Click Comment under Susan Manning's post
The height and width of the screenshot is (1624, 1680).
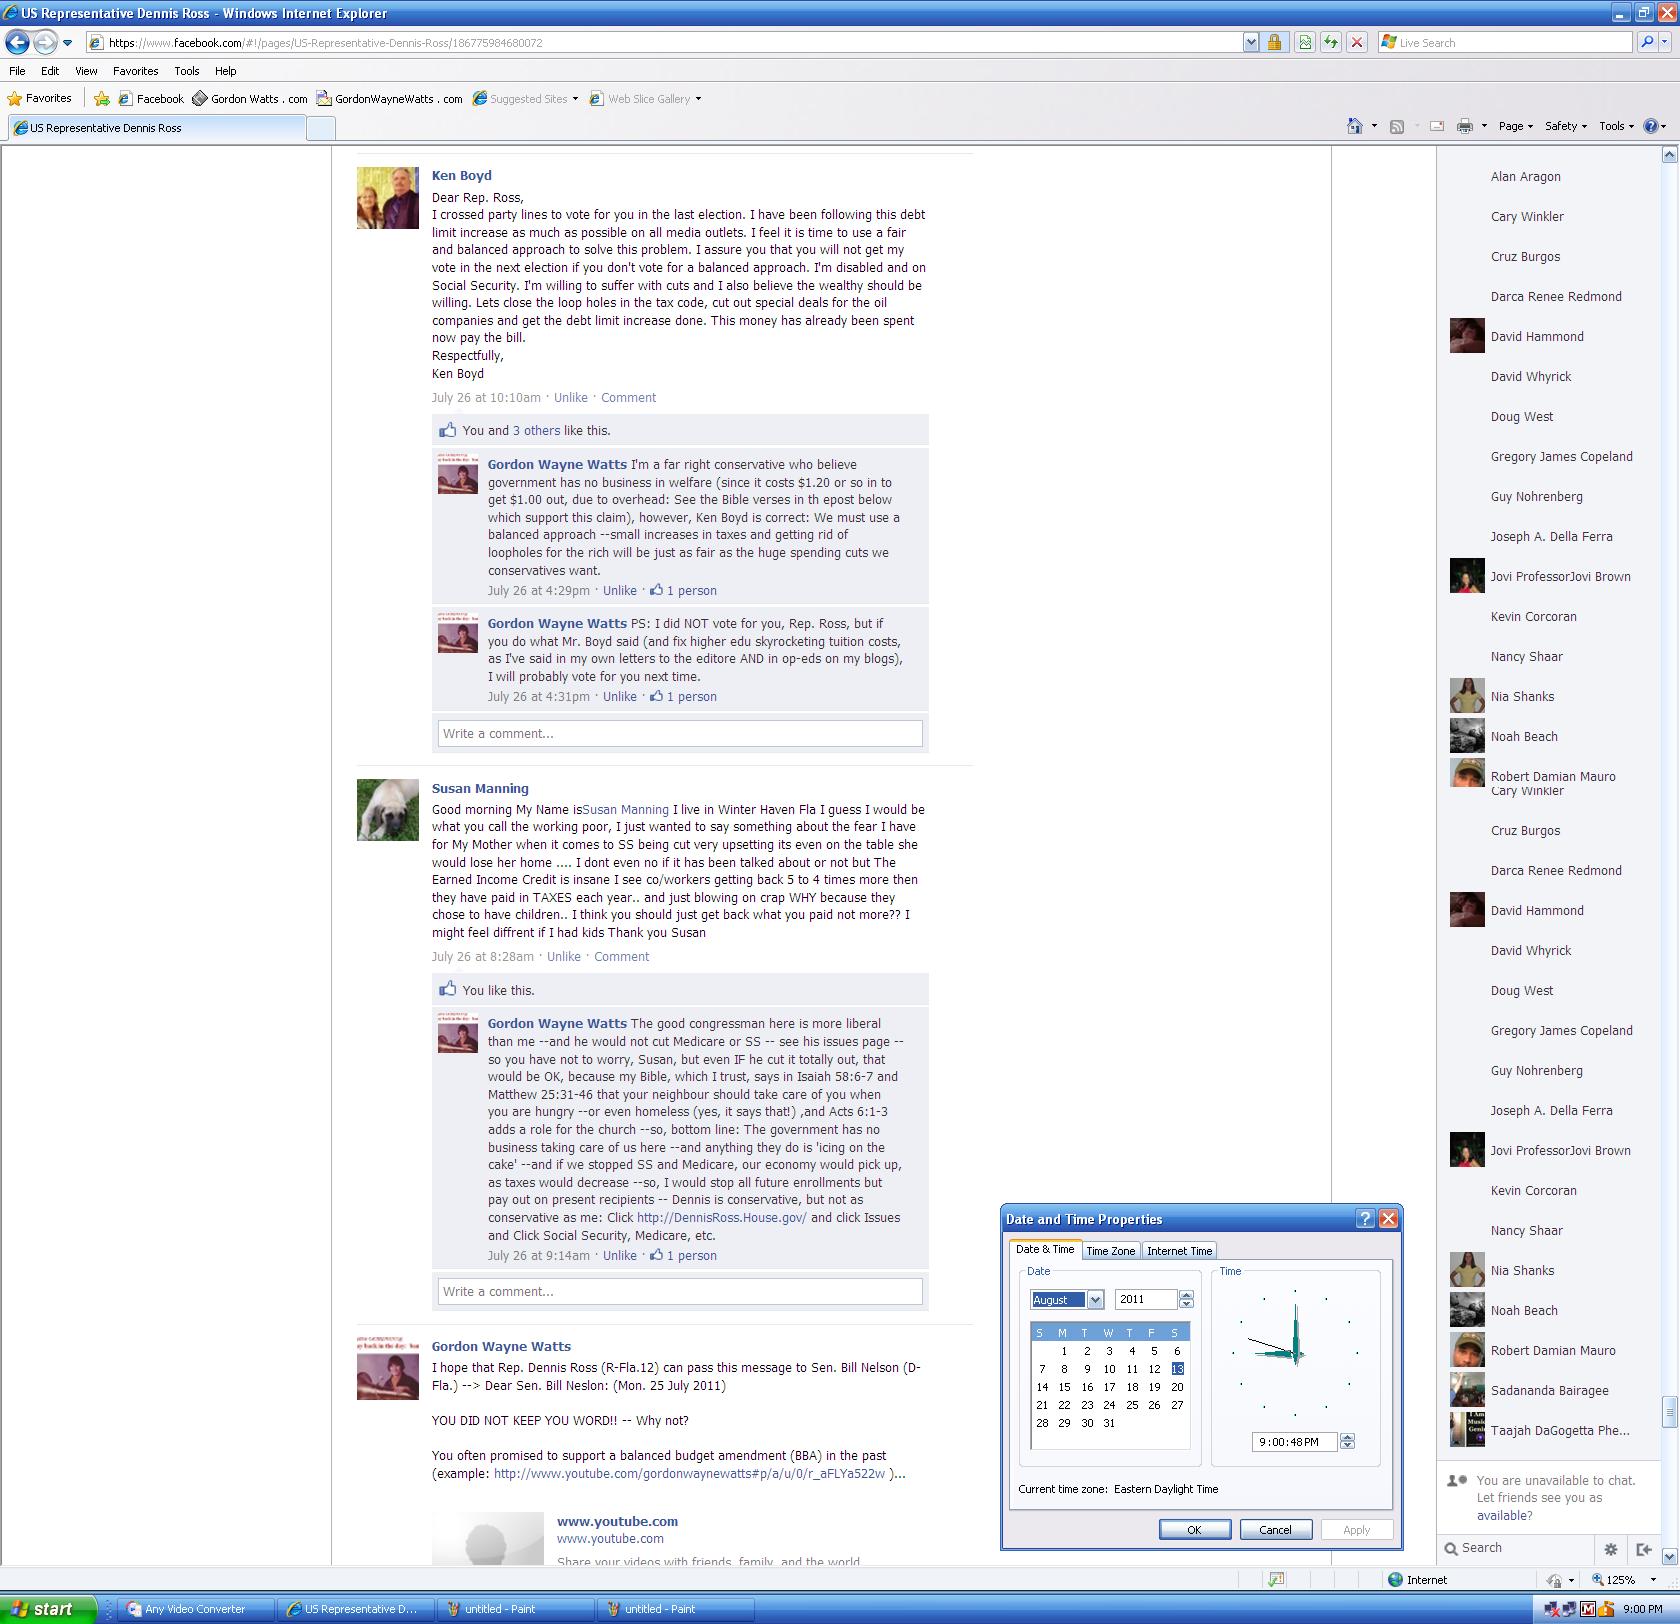621,957
